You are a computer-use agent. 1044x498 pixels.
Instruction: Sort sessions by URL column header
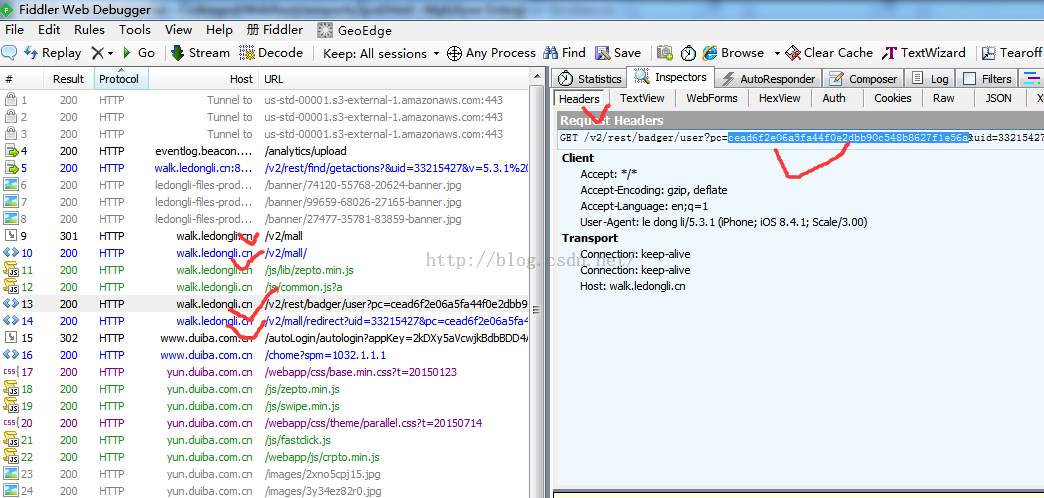point(393,79)
